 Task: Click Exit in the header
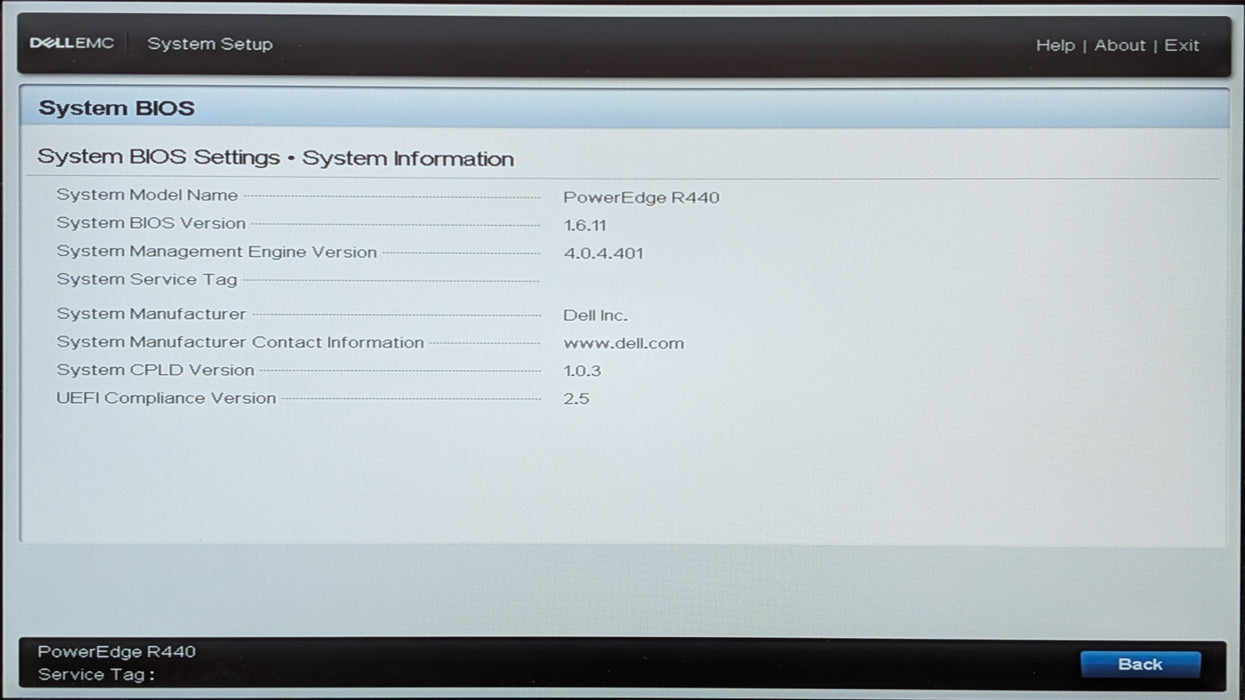[x=1182, y=45]
